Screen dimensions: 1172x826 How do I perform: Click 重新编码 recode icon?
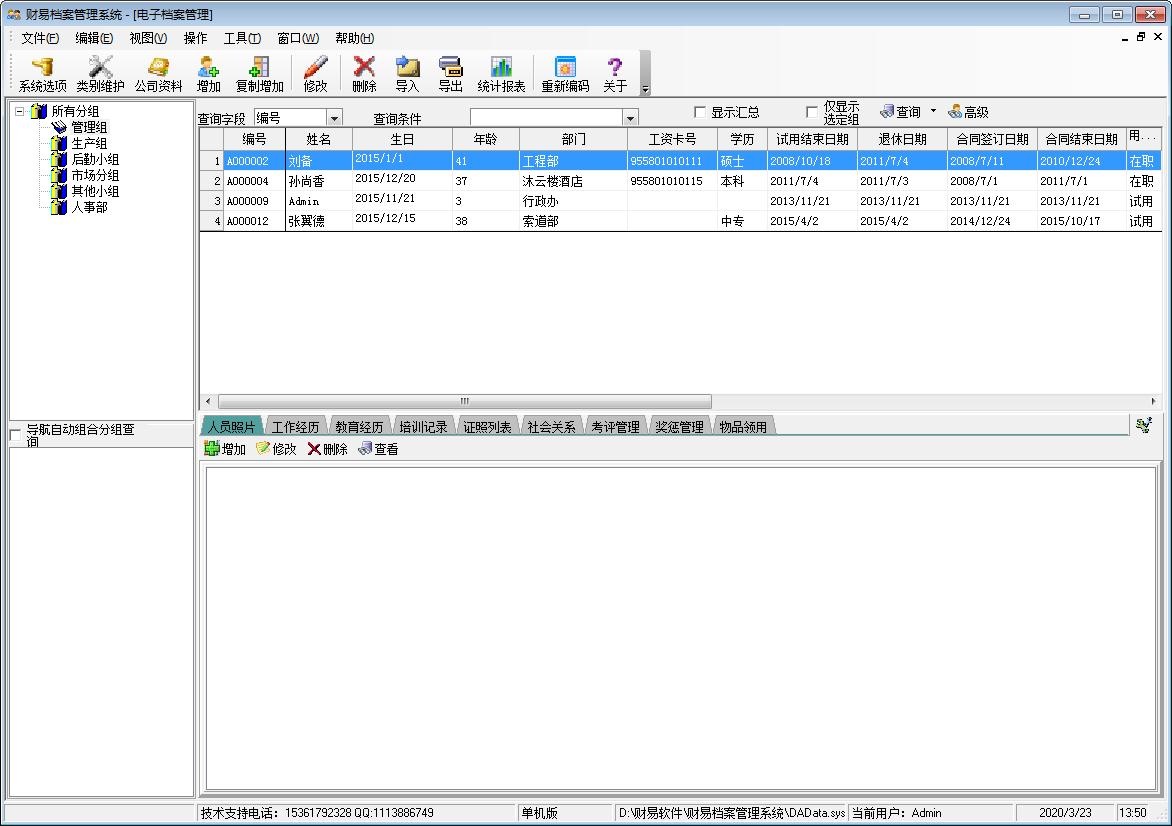click(x=565, y=74)
